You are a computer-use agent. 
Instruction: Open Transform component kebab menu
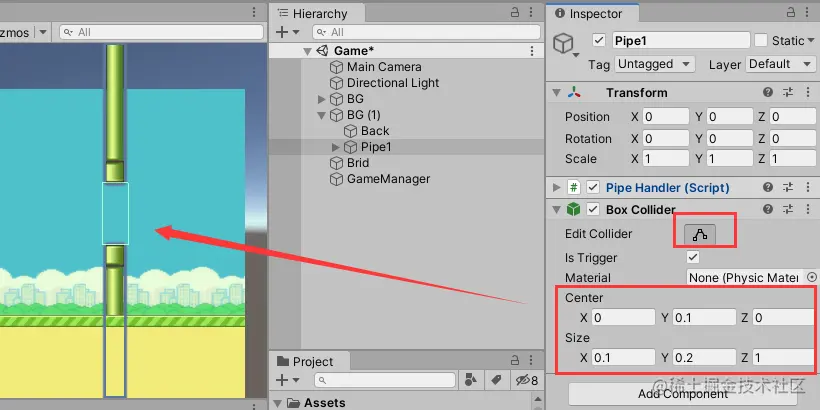pos(809,93)
